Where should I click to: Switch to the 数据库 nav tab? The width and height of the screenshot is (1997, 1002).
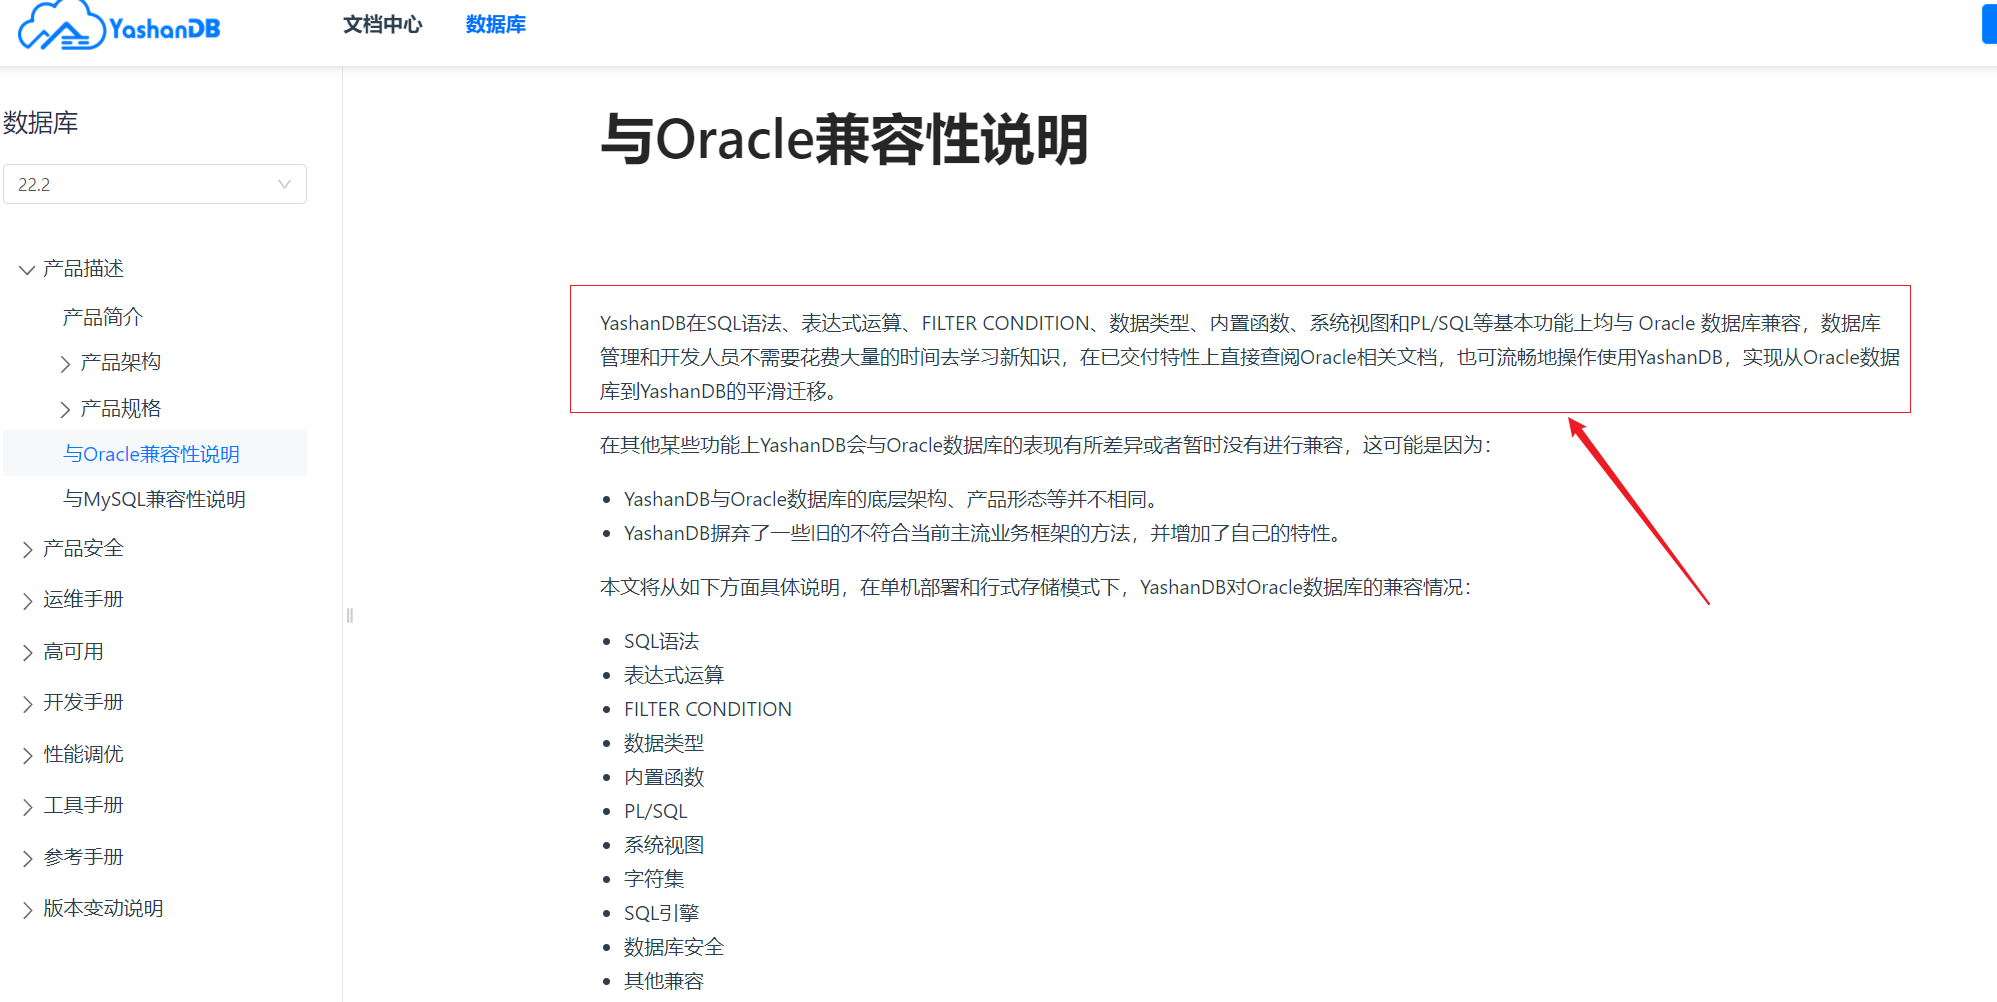[496, 25]
